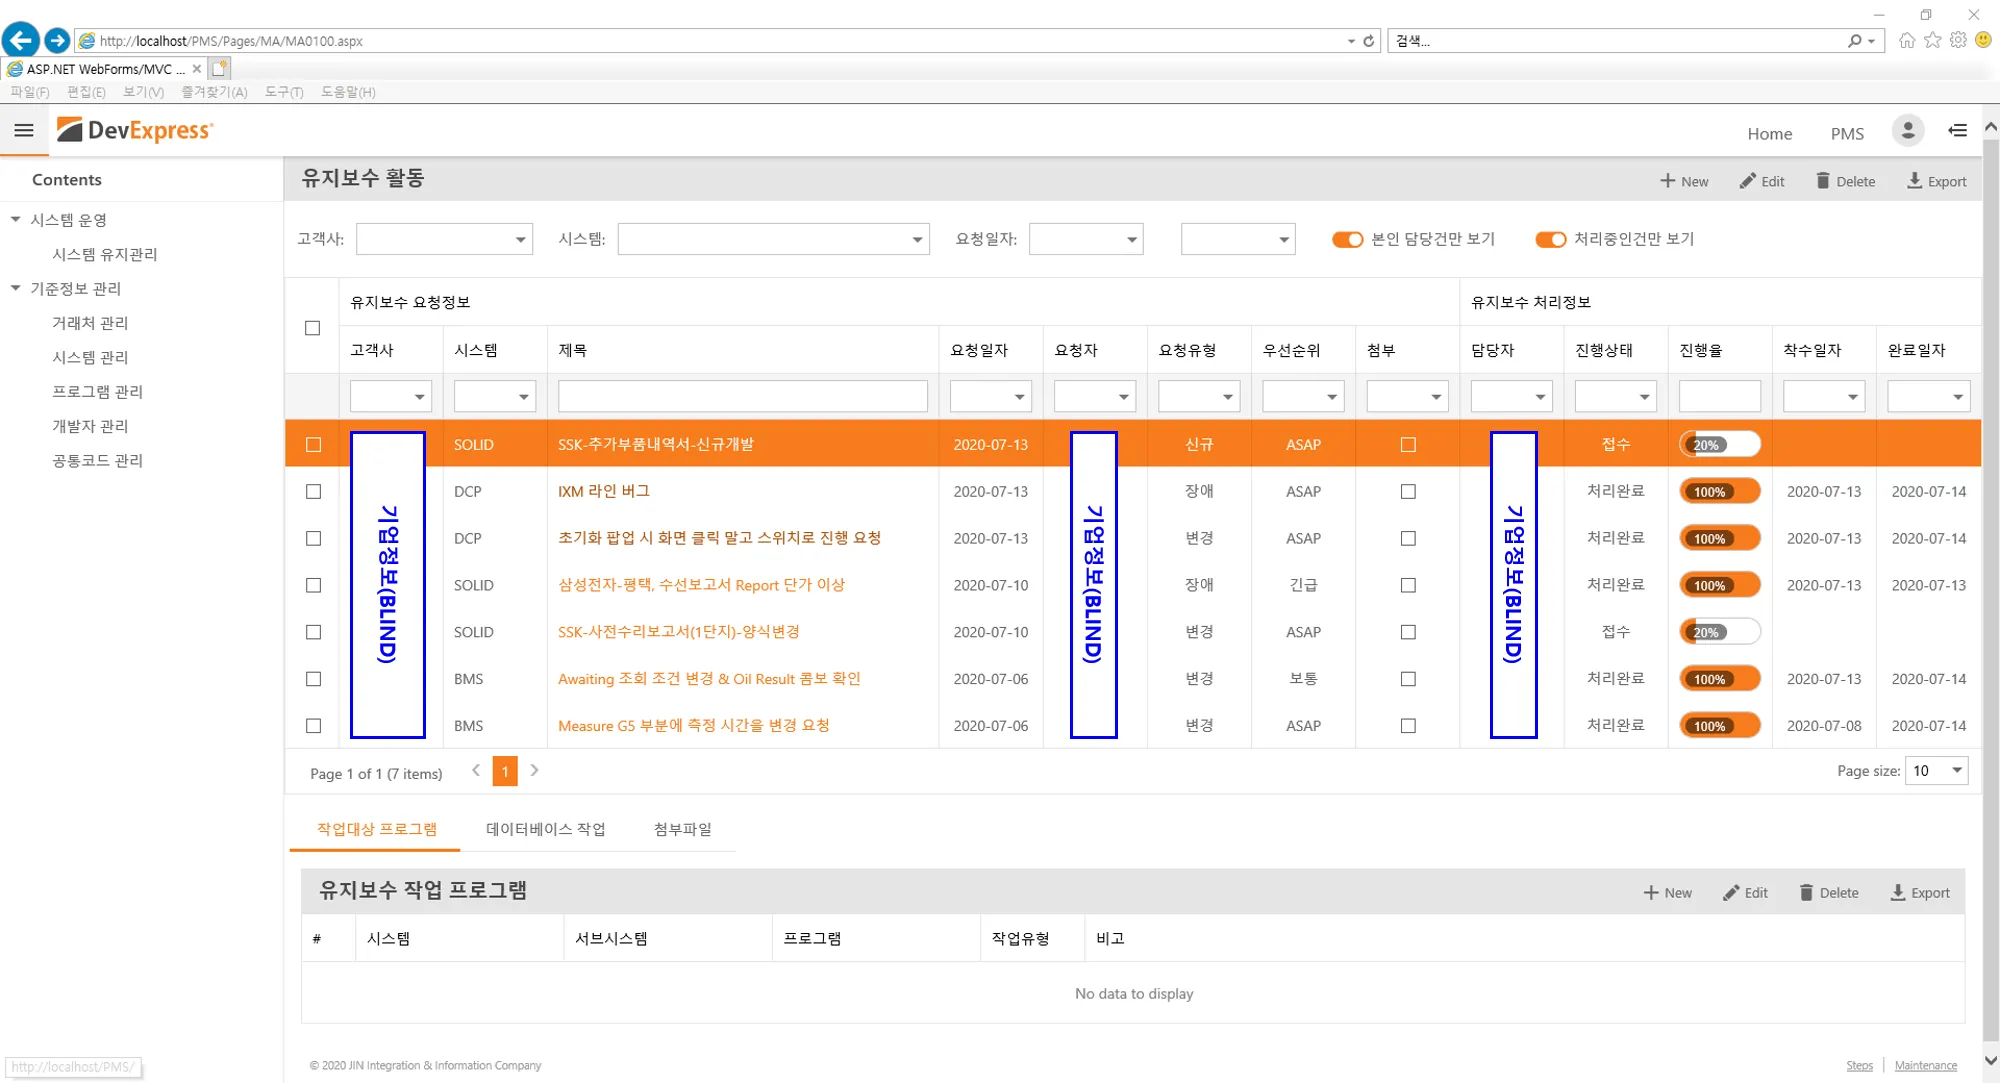Click New in the 유지보수 작업 프로그램 toolbar
2000x1083 pixels.
click(x=1668, y=893)
